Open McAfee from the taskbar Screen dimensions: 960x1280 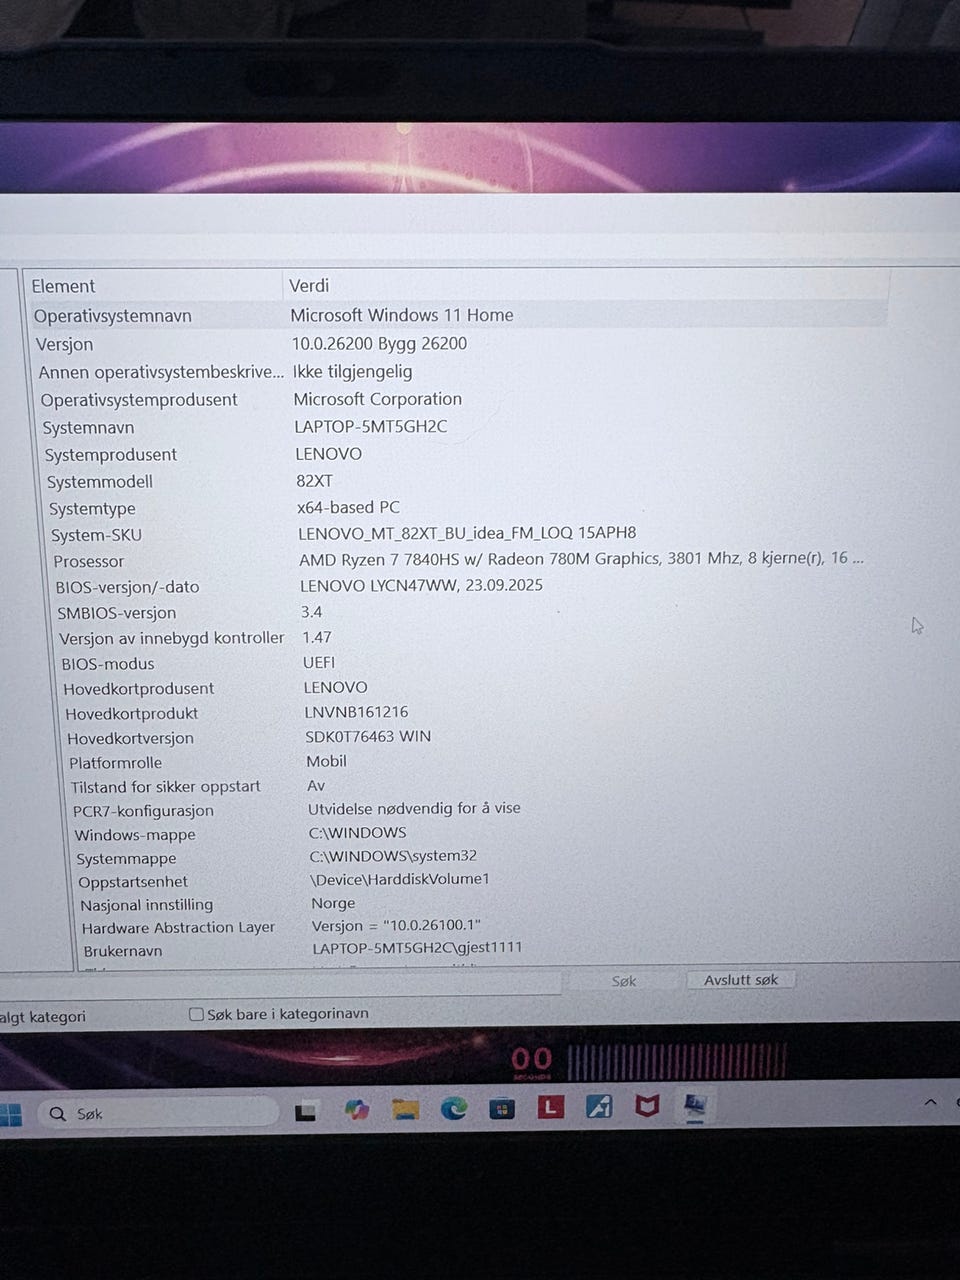click(647, 1106)
